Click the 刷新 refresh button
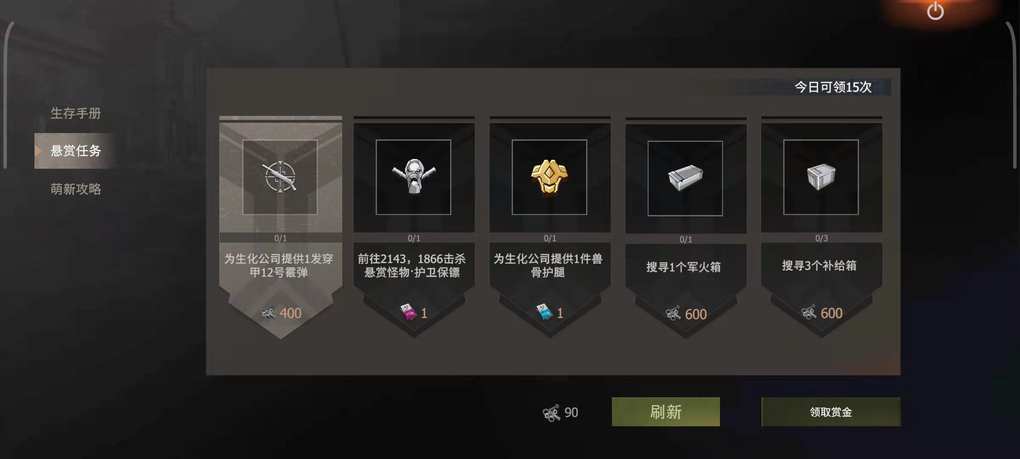Image resolution: width=1020 pixels, height=459 pixels. (665, 412)
